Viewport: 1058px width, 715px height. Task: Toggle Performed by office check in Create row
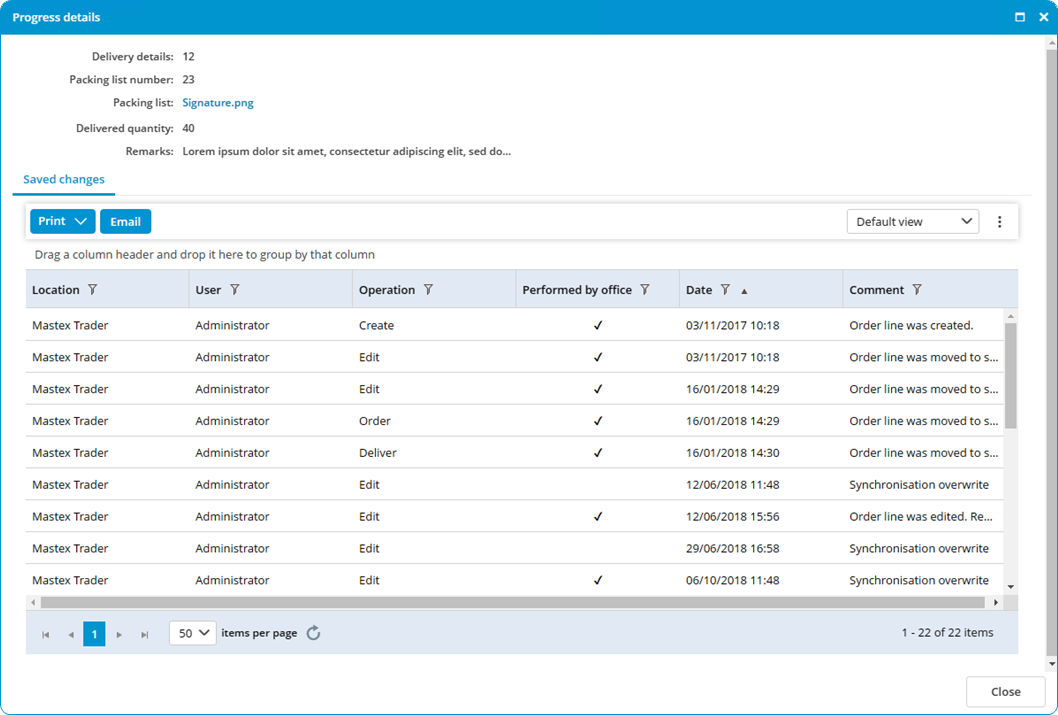pos(598,325)
